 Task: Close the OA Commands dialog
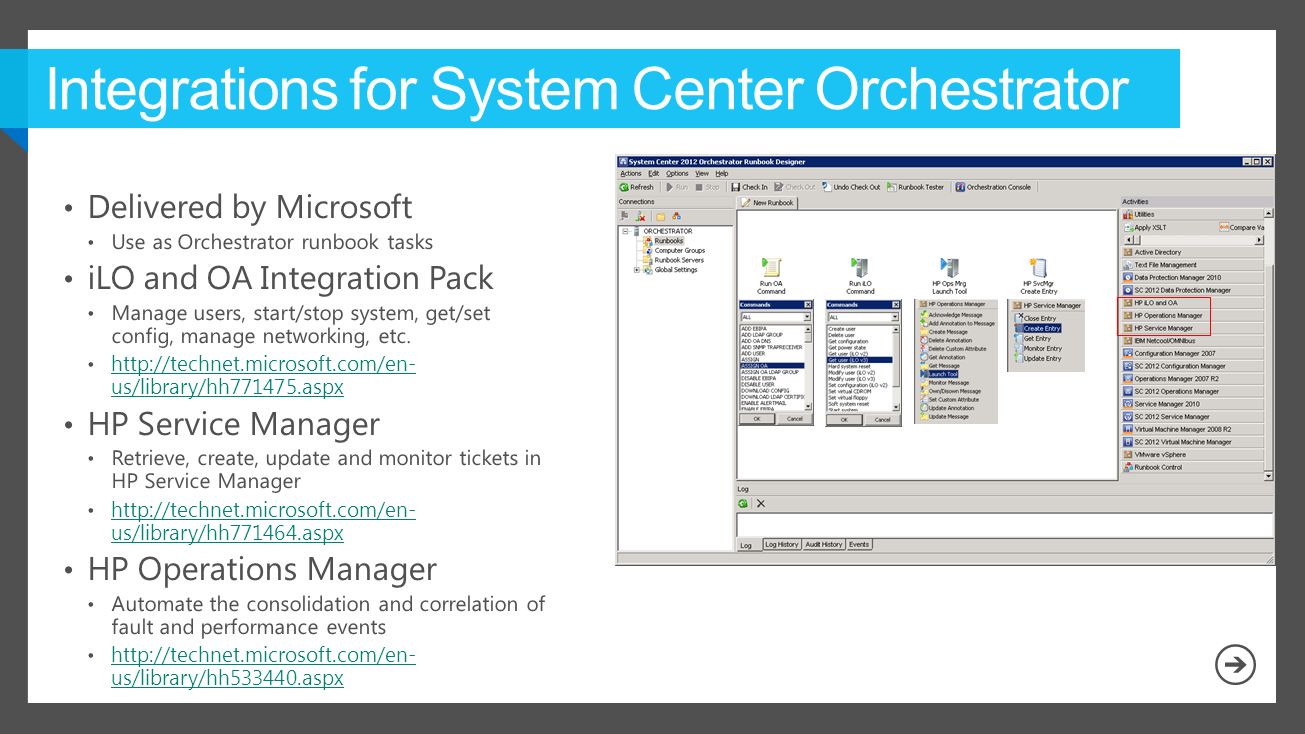[808, 304]
